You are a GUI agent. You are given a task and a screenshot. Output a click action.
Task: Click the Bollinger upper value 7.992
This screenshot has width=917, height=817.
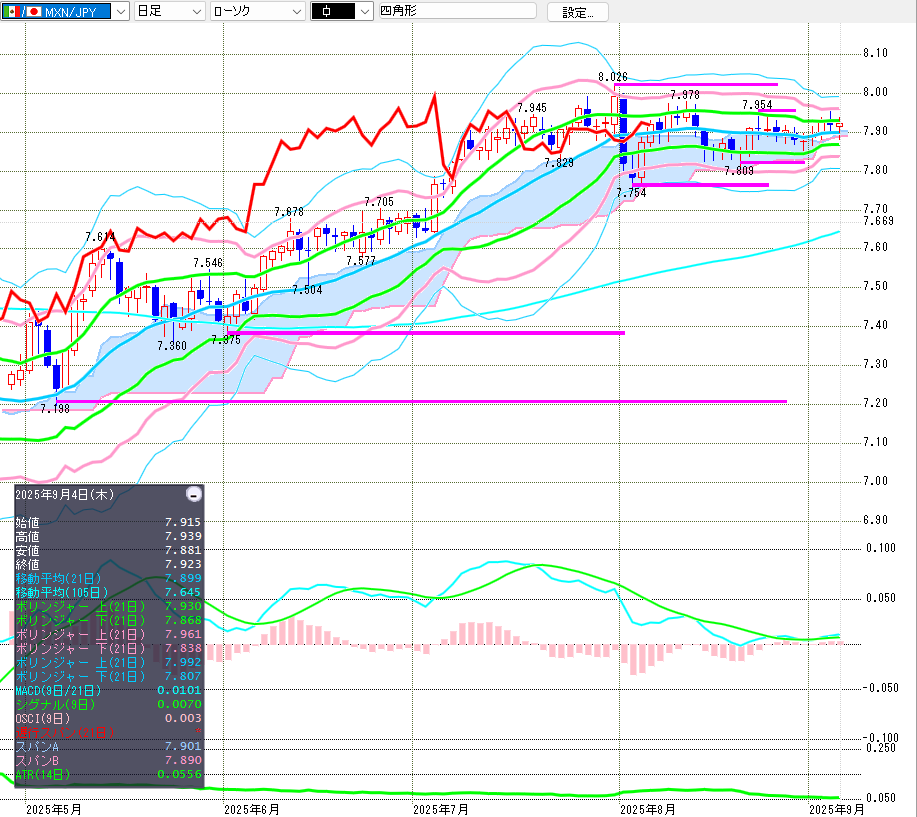click(x=182, y=663)
